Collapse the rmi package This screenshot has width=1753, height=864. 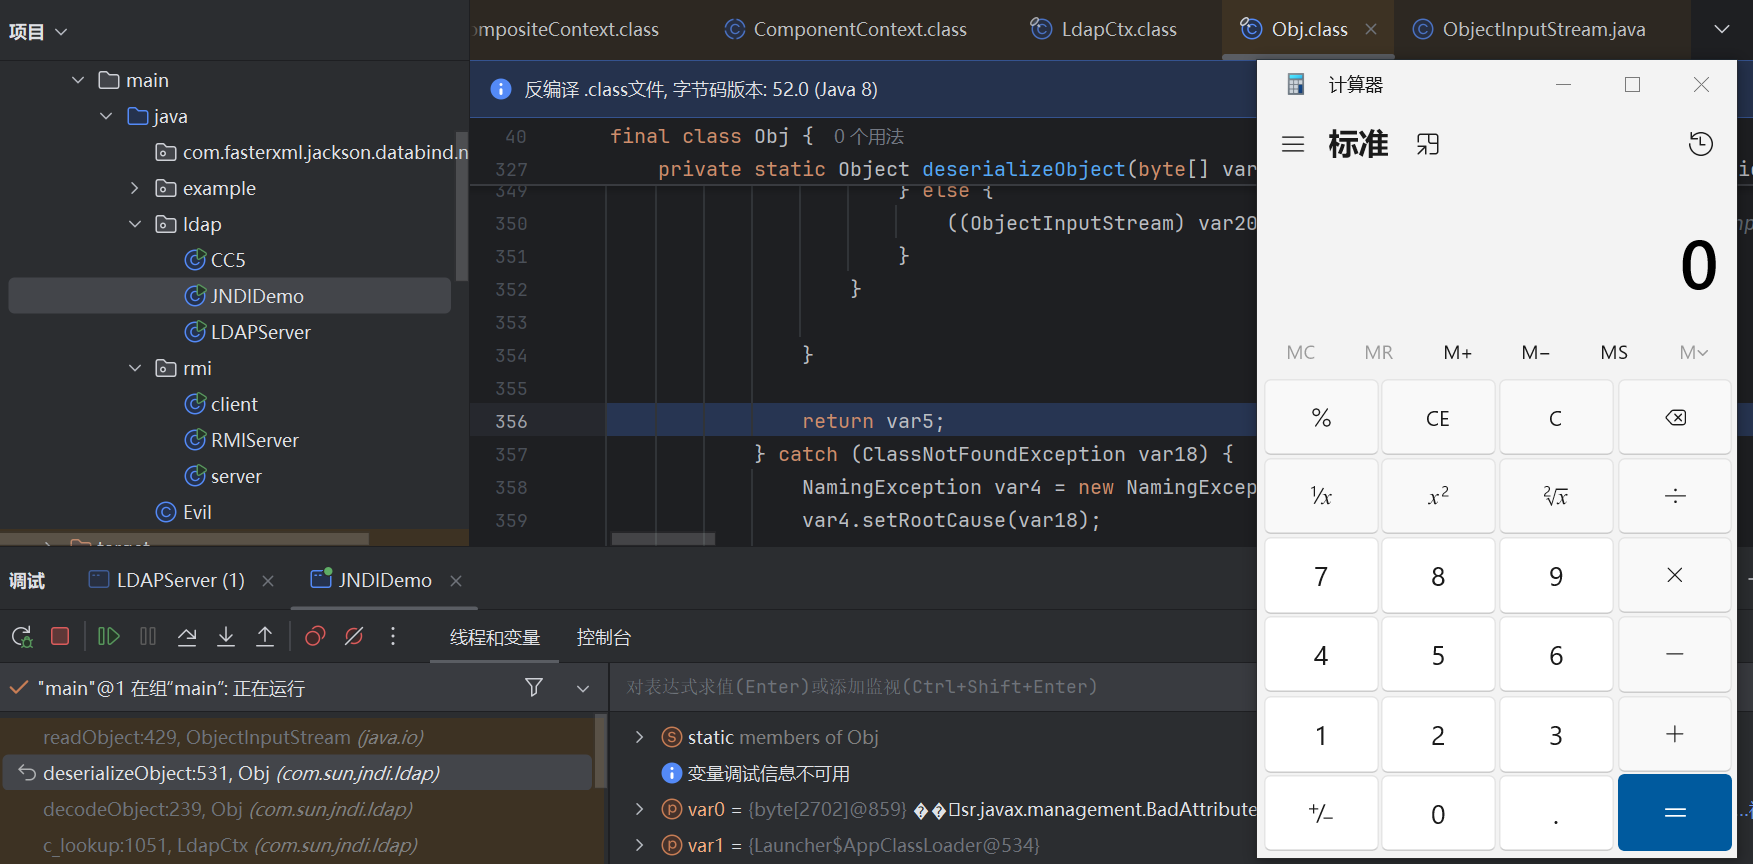(135, 368)
